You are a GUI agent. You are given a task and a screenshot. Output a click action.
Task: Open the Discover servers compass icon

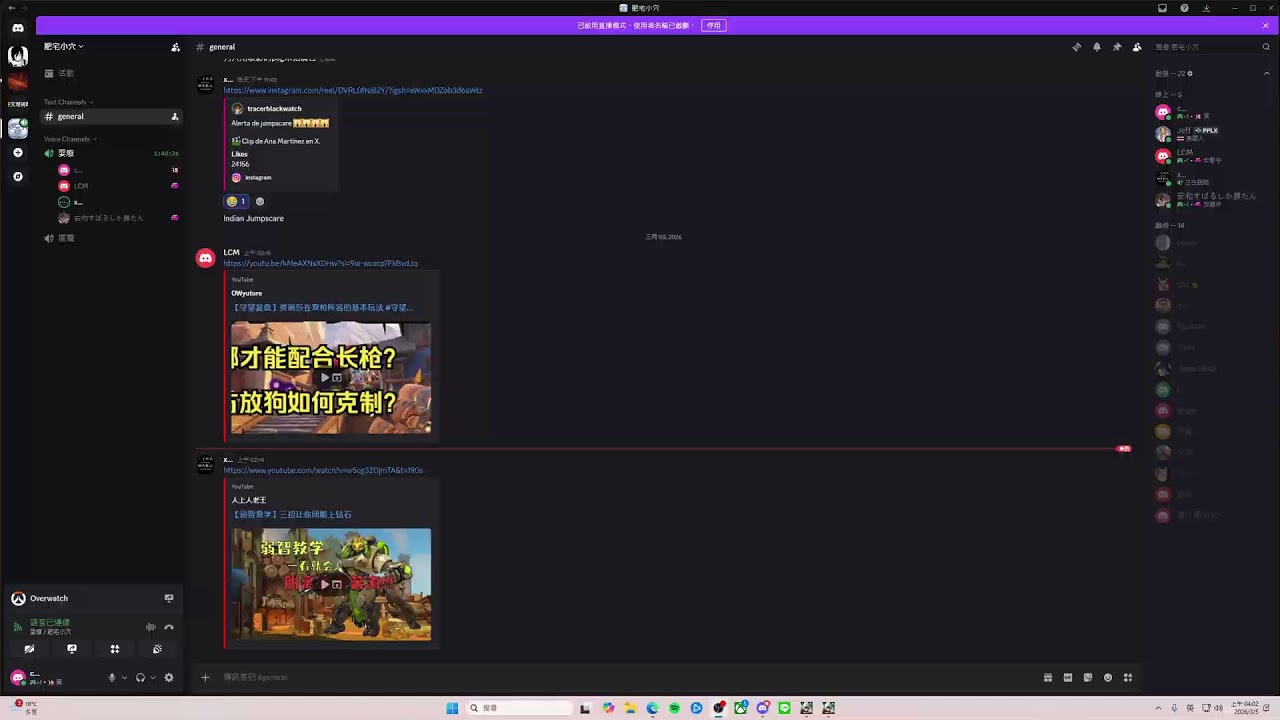pos(18,176)
